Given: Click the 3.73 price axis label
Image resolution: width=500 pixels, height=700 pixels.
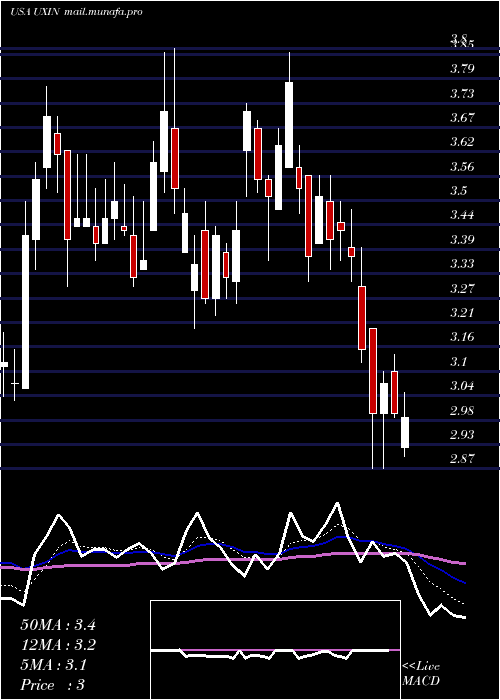Looking at the screenshot, I should point(462,94).
